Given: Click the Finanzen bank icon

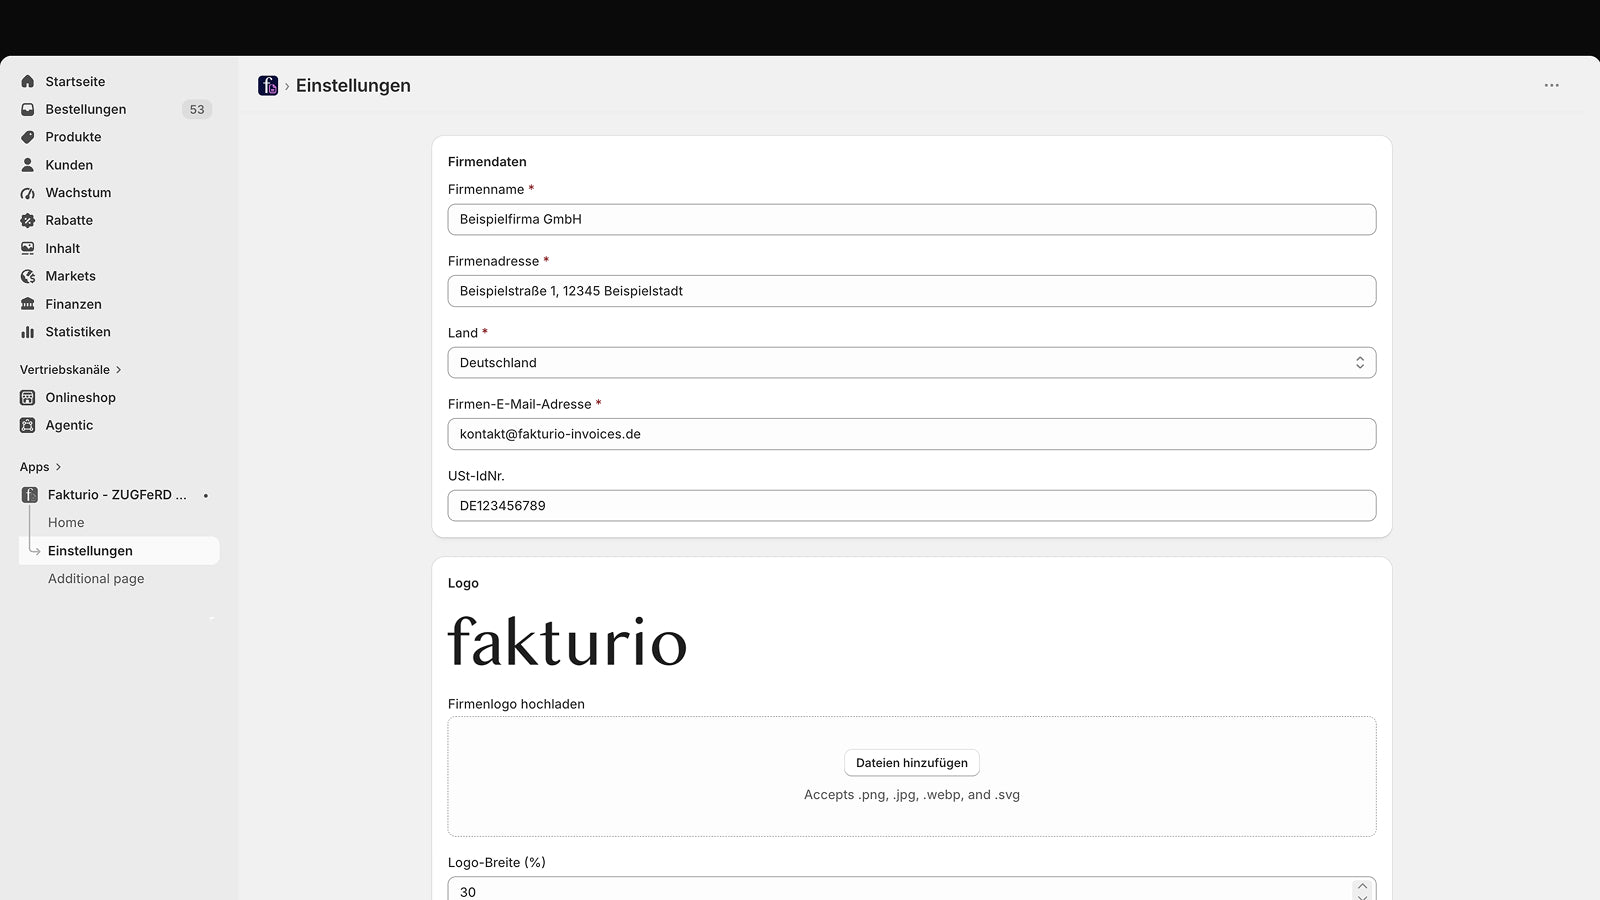Looking at the screenshot, I should click(x=28, y=304).
